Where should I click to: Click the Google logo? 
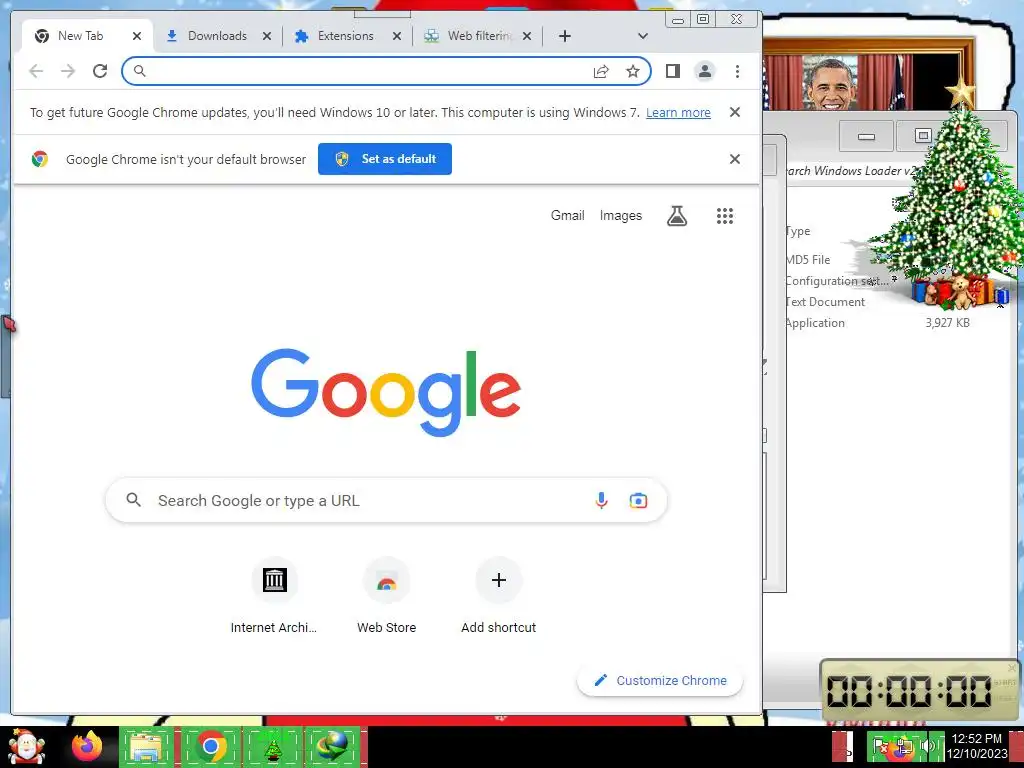pyautogui.click(x=386, y=392)
